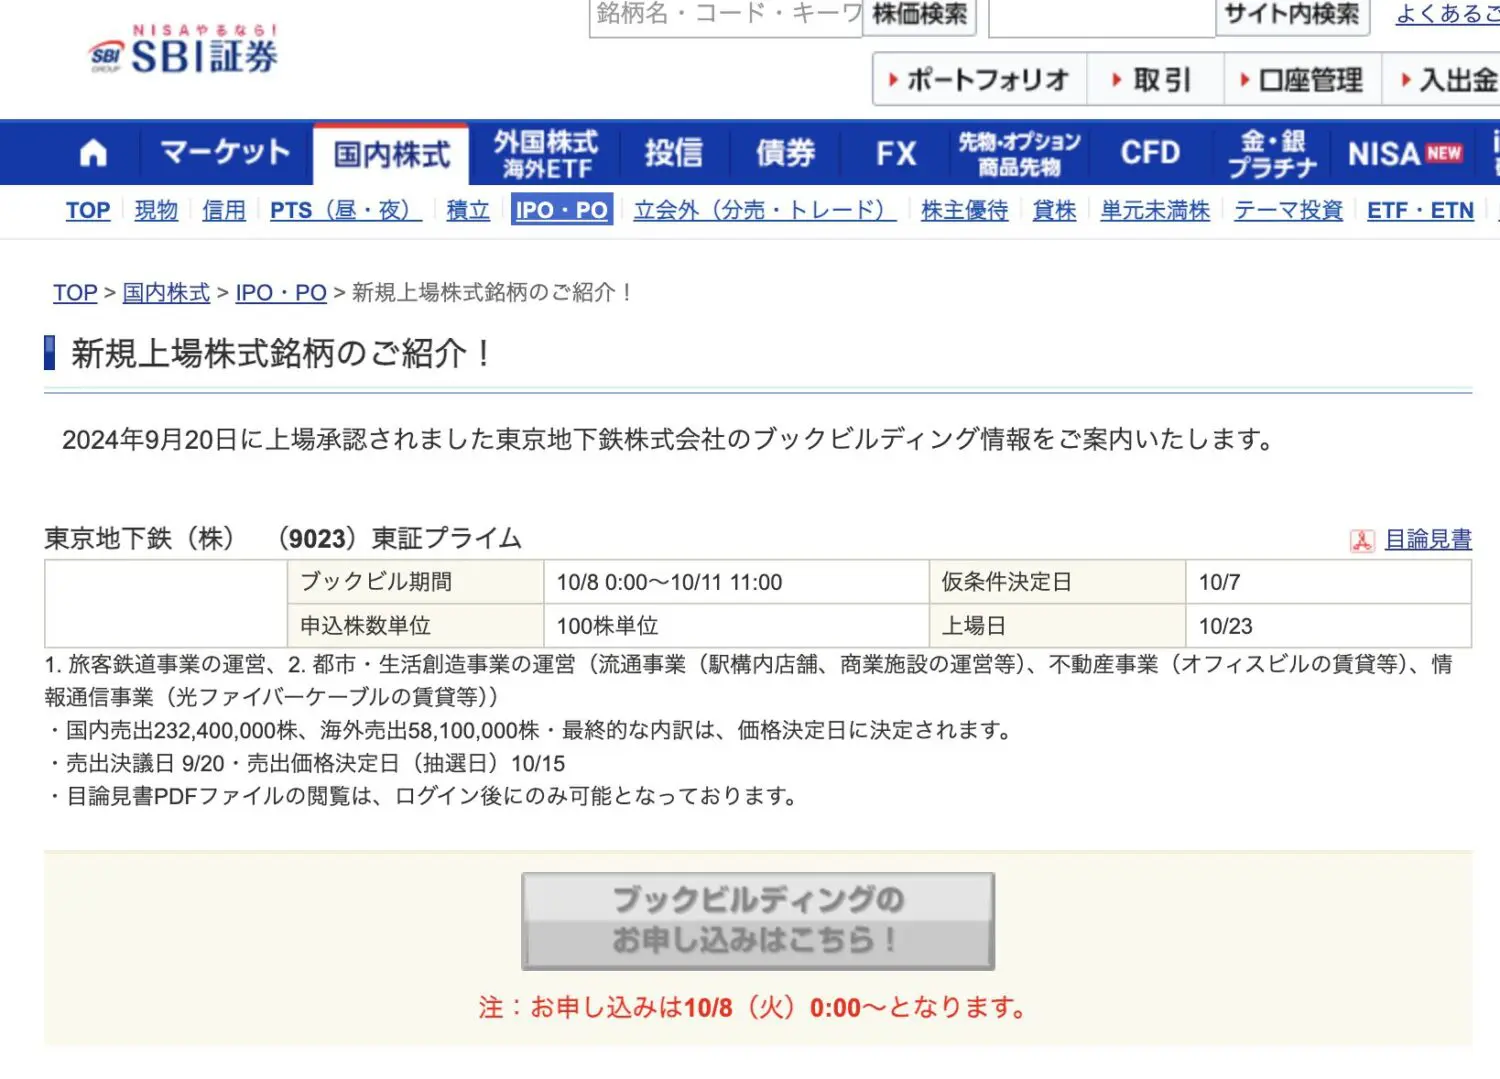Click the PDF icon beside 目論見書
Viewport: 1500px width, 1079px height.
click(1361, 541)
